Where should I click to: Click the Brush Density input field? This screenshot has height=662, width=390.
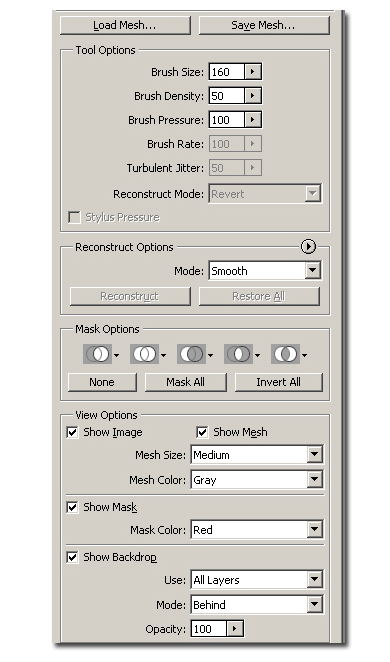[227, 96]
